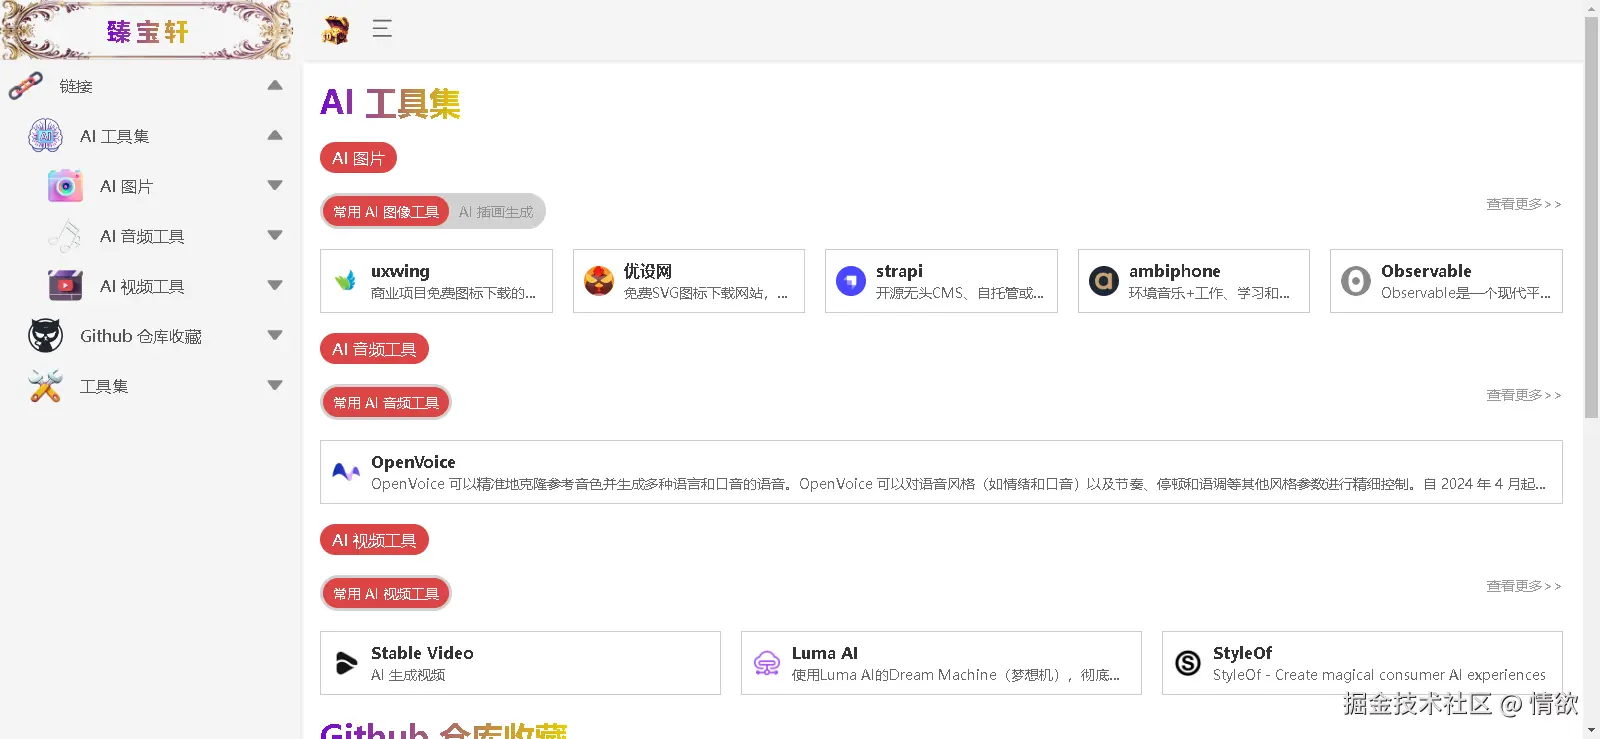Viewport: 1600px width, 739px height.
Task: Collapse the 链接 sidebar section arrow
Action: tap(275, 86)
